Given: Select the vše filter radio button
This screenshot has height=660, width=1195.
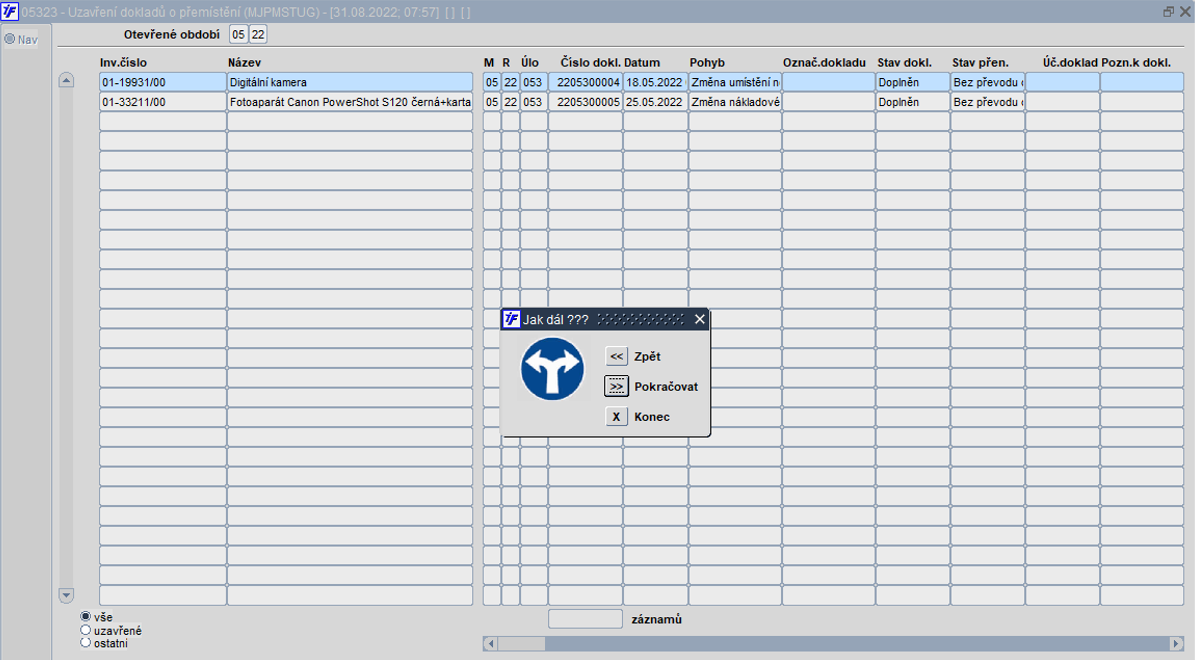Looking at the screenshot, I should [x=85, y=617].
